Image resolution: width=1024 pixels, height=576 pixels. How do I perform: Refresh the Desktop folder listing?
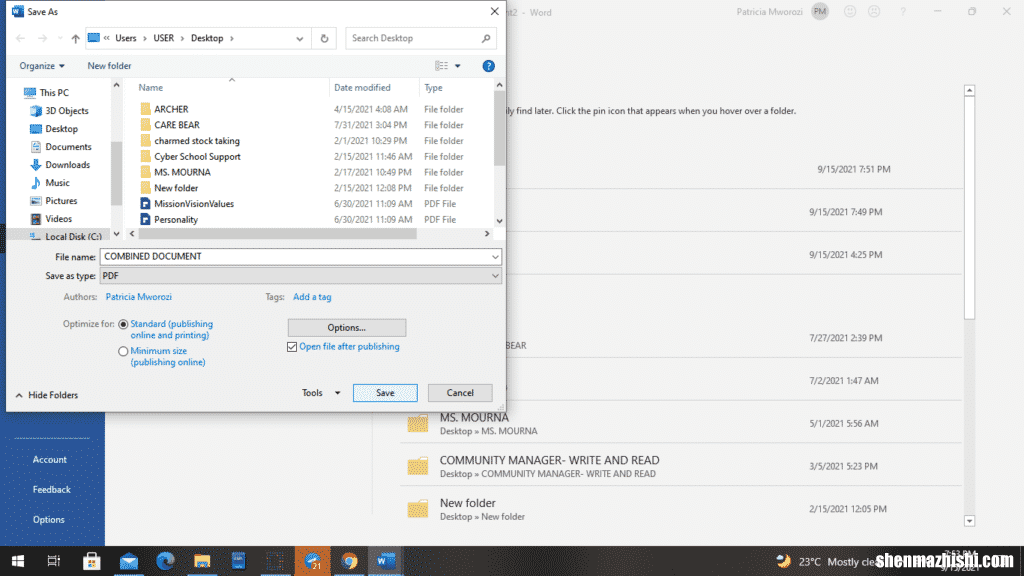tap(324, 39)
